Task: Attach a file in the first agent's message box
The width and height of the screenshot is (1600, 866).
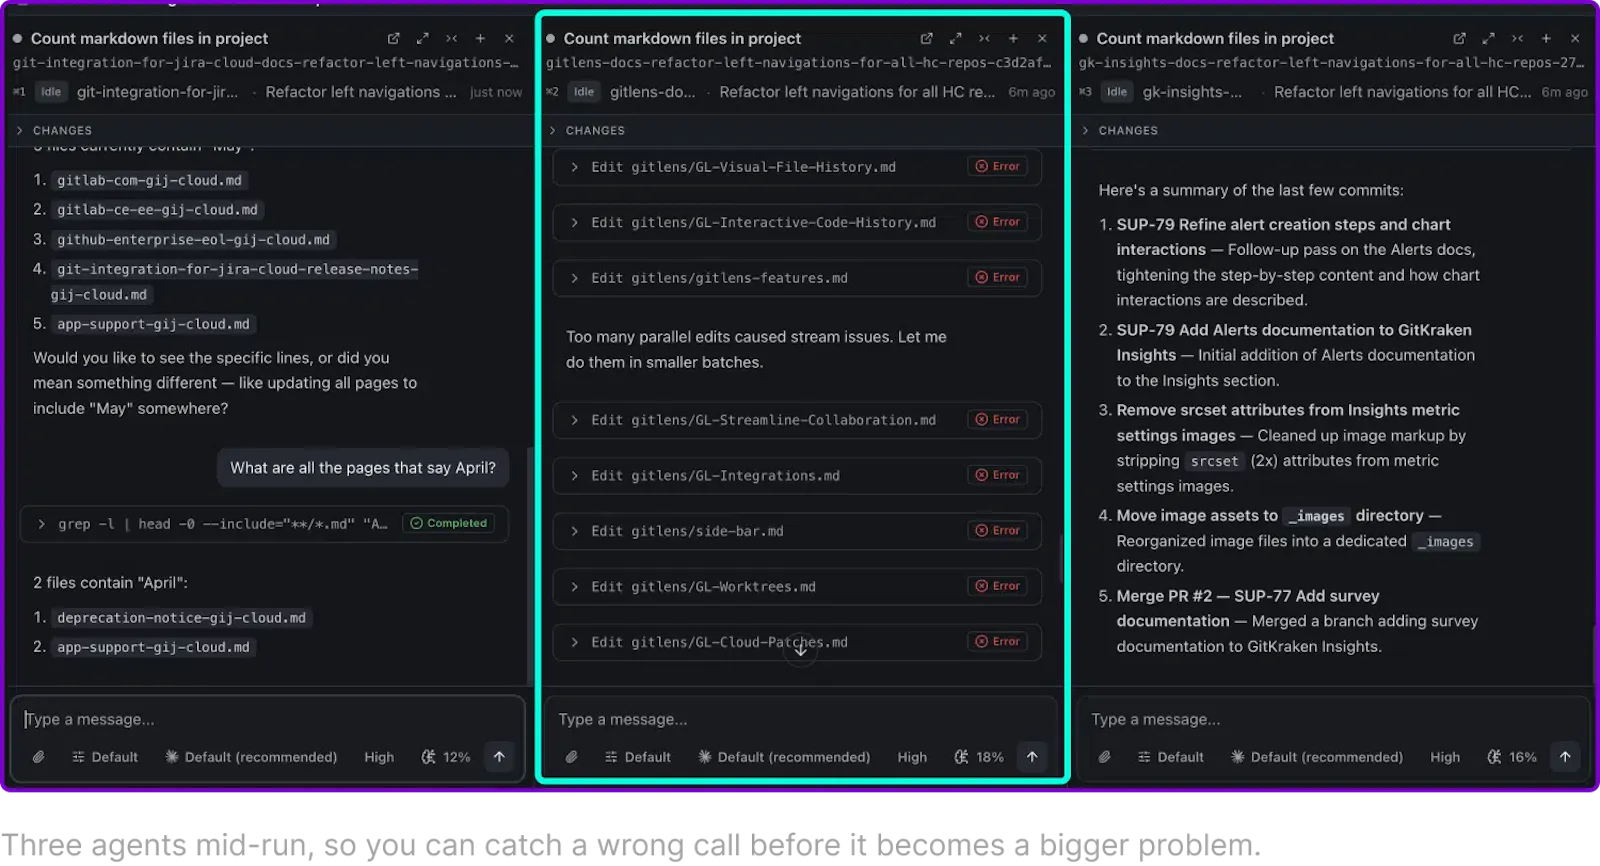Action: pos(38,757)
